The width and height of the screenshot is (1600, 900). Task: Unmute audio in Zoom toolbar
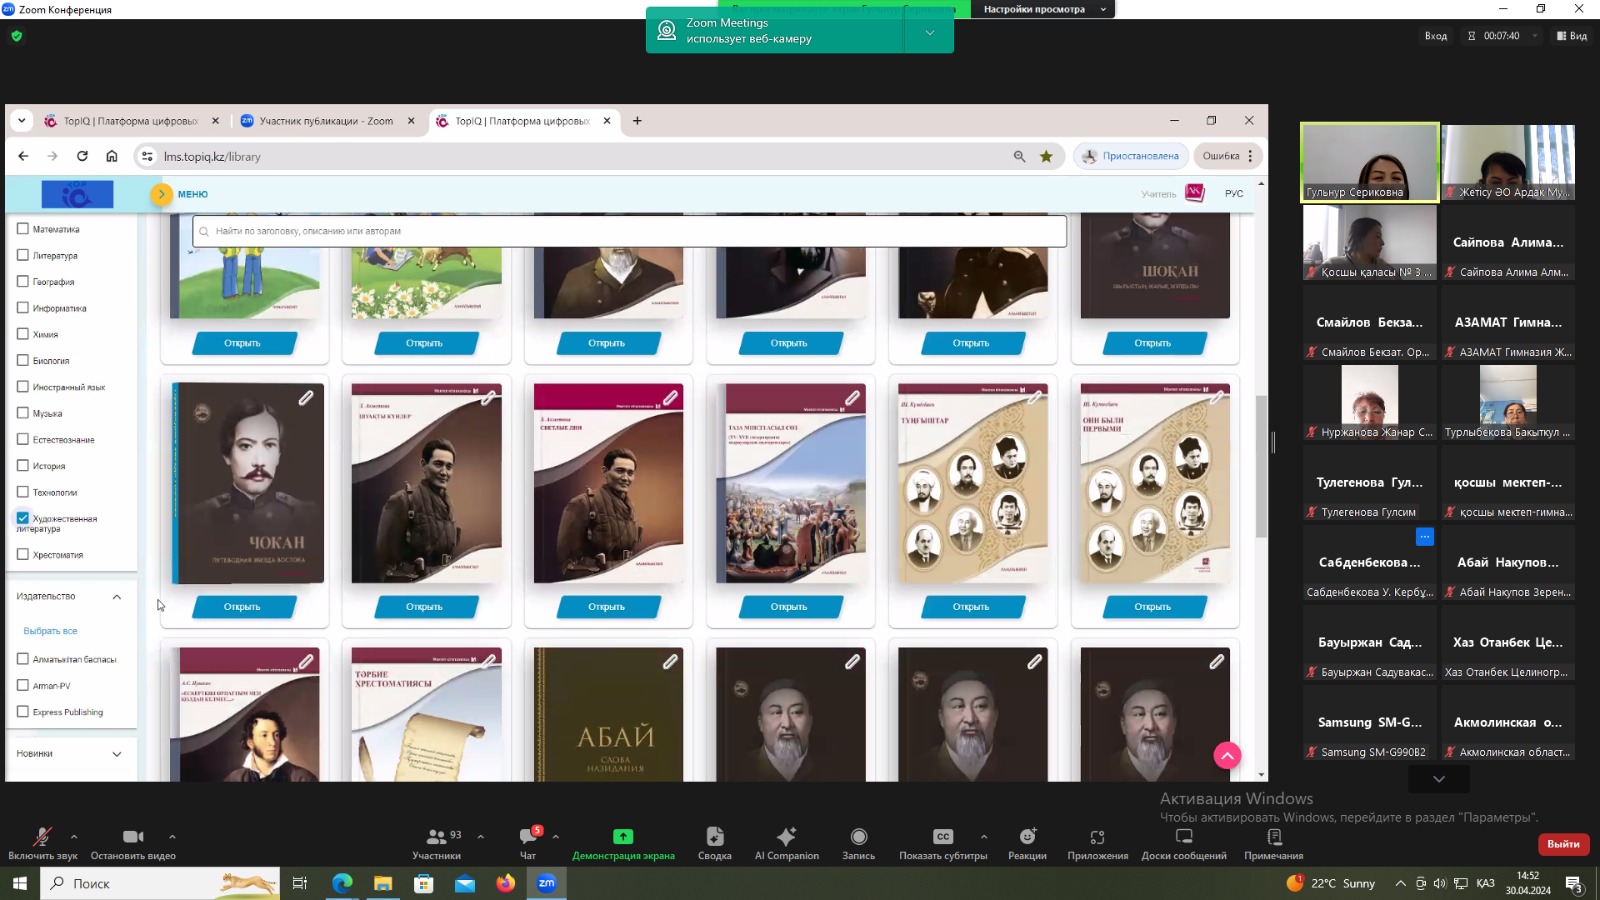42,837
